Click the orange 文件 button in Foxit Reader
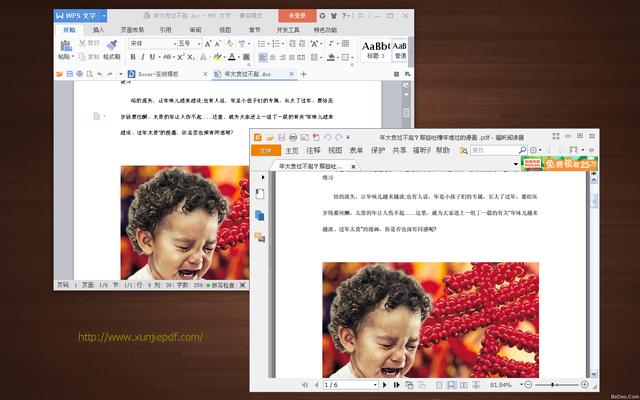This screenshot has width=640, height=400. [x=266, y=151]
